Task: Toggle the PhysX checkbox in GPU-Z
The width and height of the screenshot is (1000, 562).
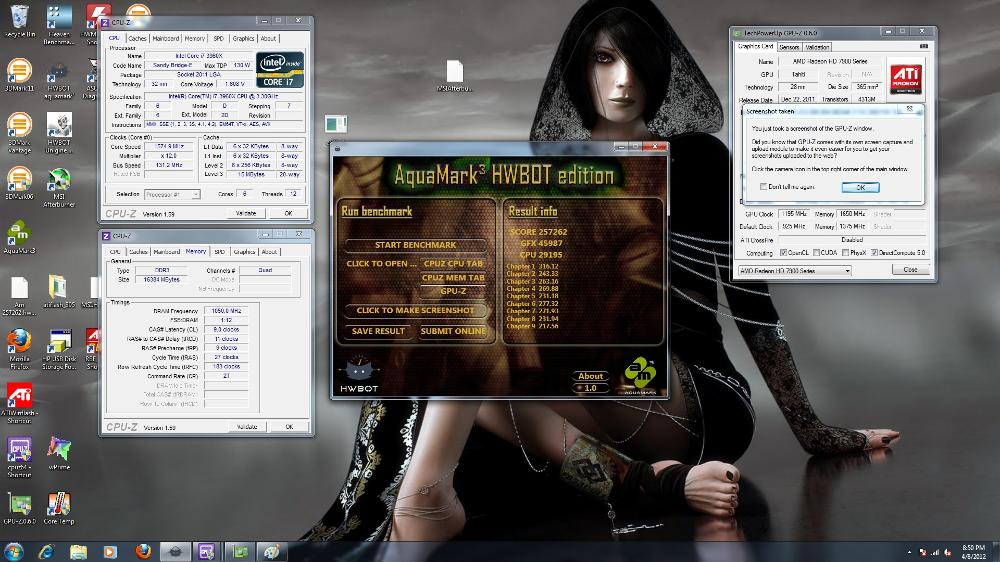Action: pos(845,253)
